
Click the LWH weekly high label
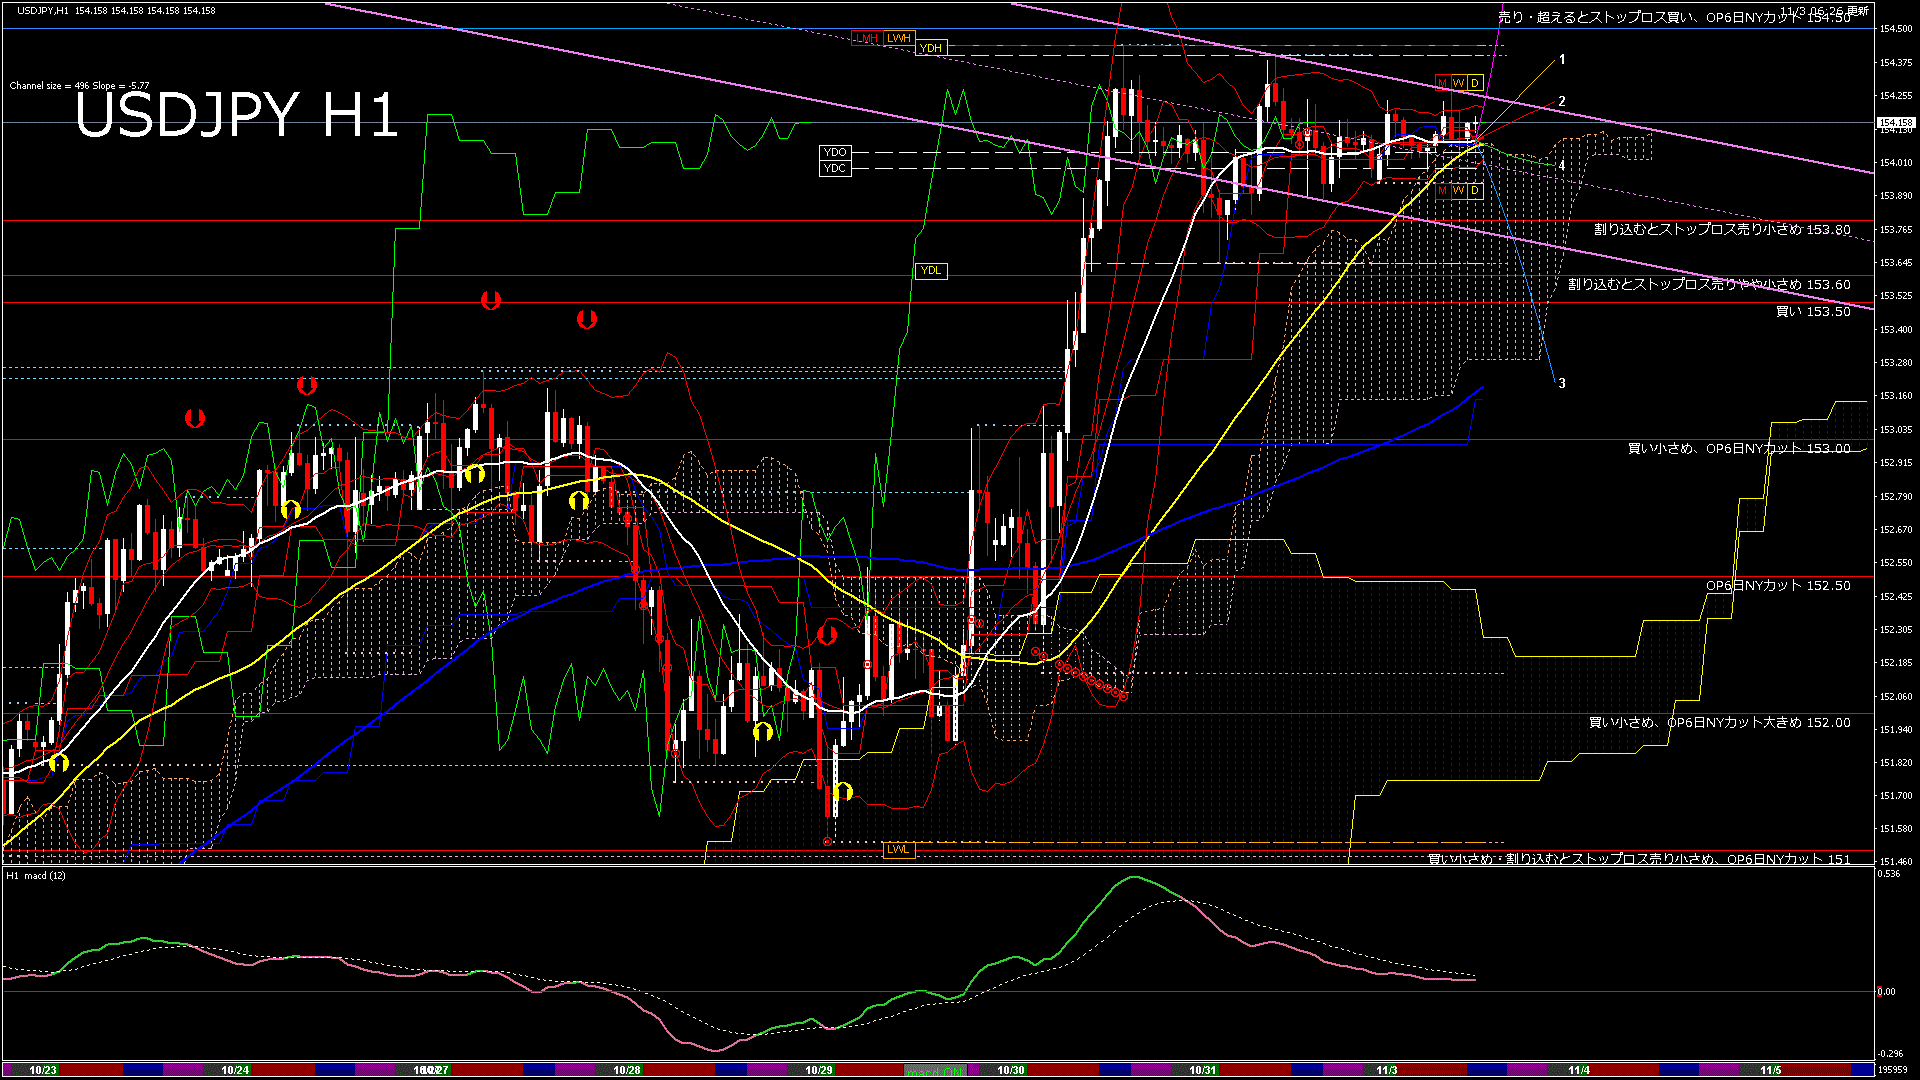[x=899, y=39]
